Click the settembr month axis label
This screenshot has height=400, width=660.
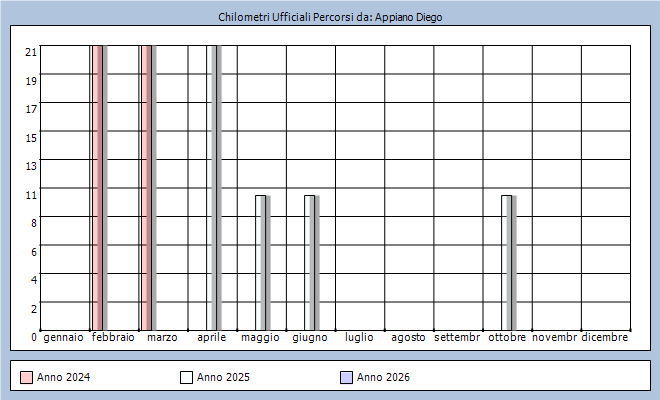point(458,338)
